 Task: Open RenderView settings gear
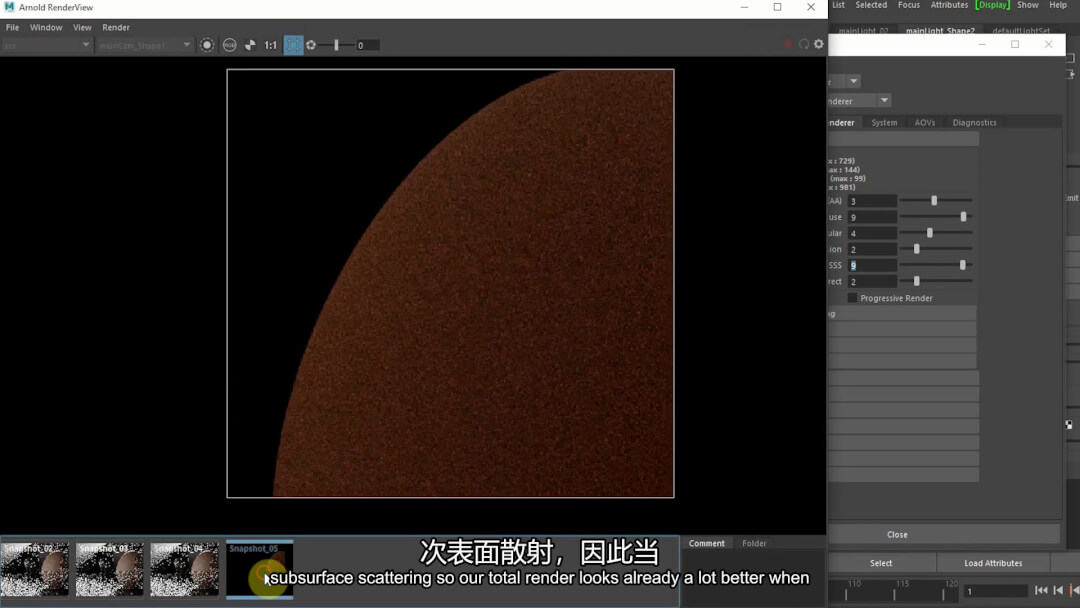point(818,44)
